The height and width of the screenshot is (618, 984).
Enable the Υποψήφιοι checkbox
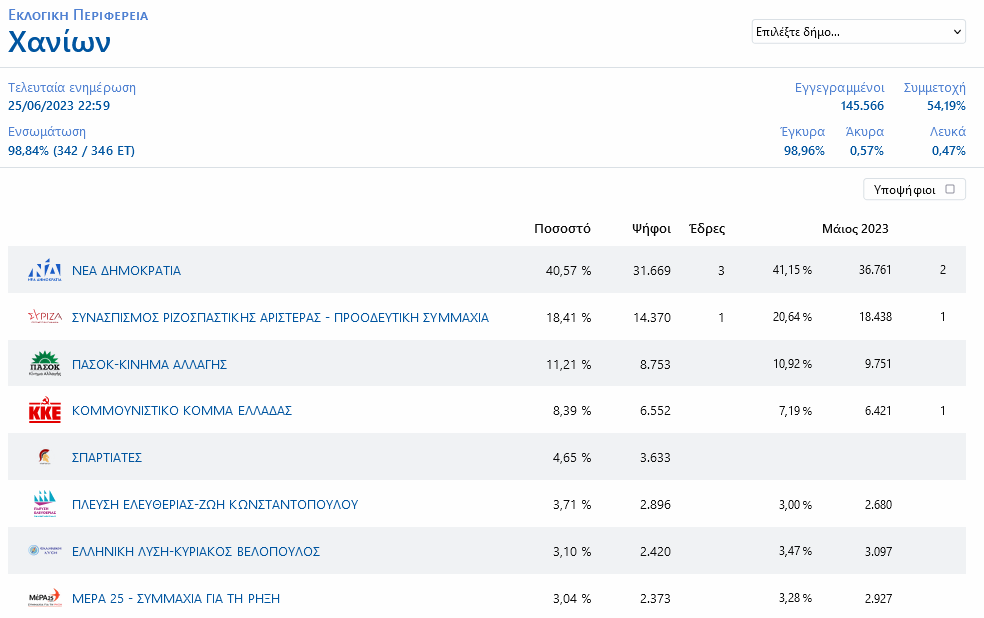point(949,189)
